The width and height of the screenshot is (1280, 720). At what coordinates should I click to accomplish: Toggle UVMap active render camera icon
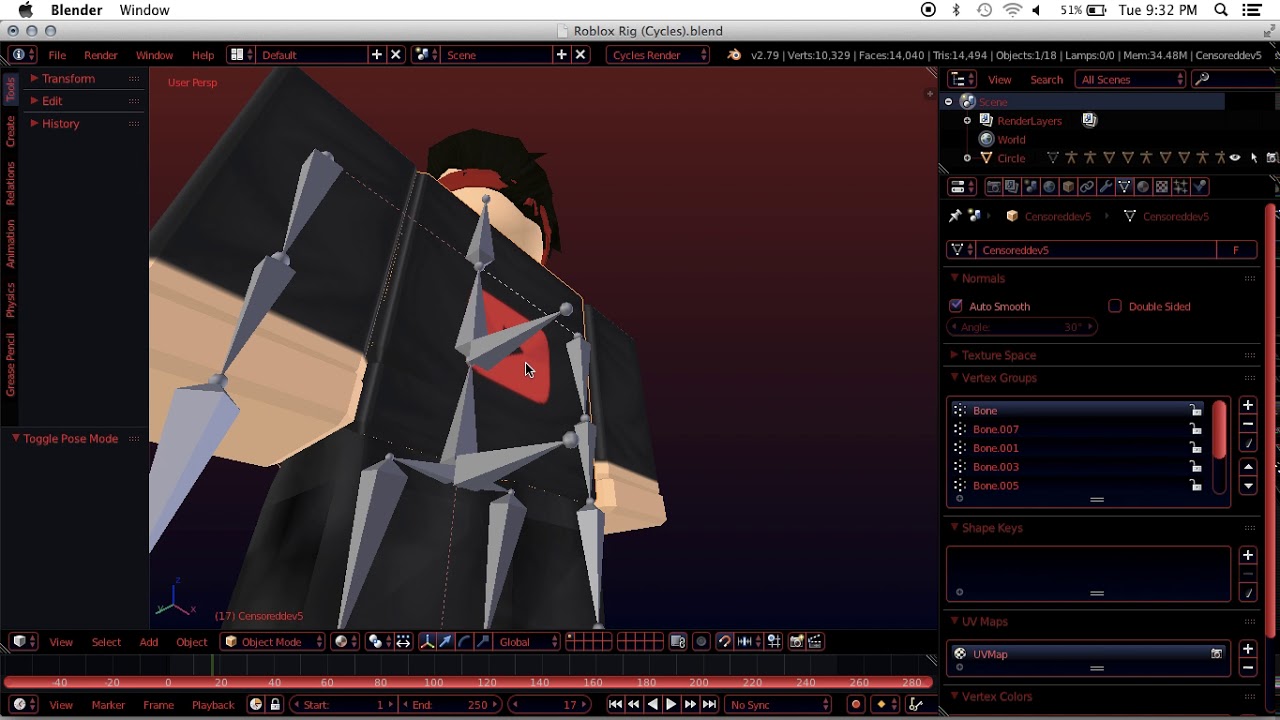pos(1216,654)
